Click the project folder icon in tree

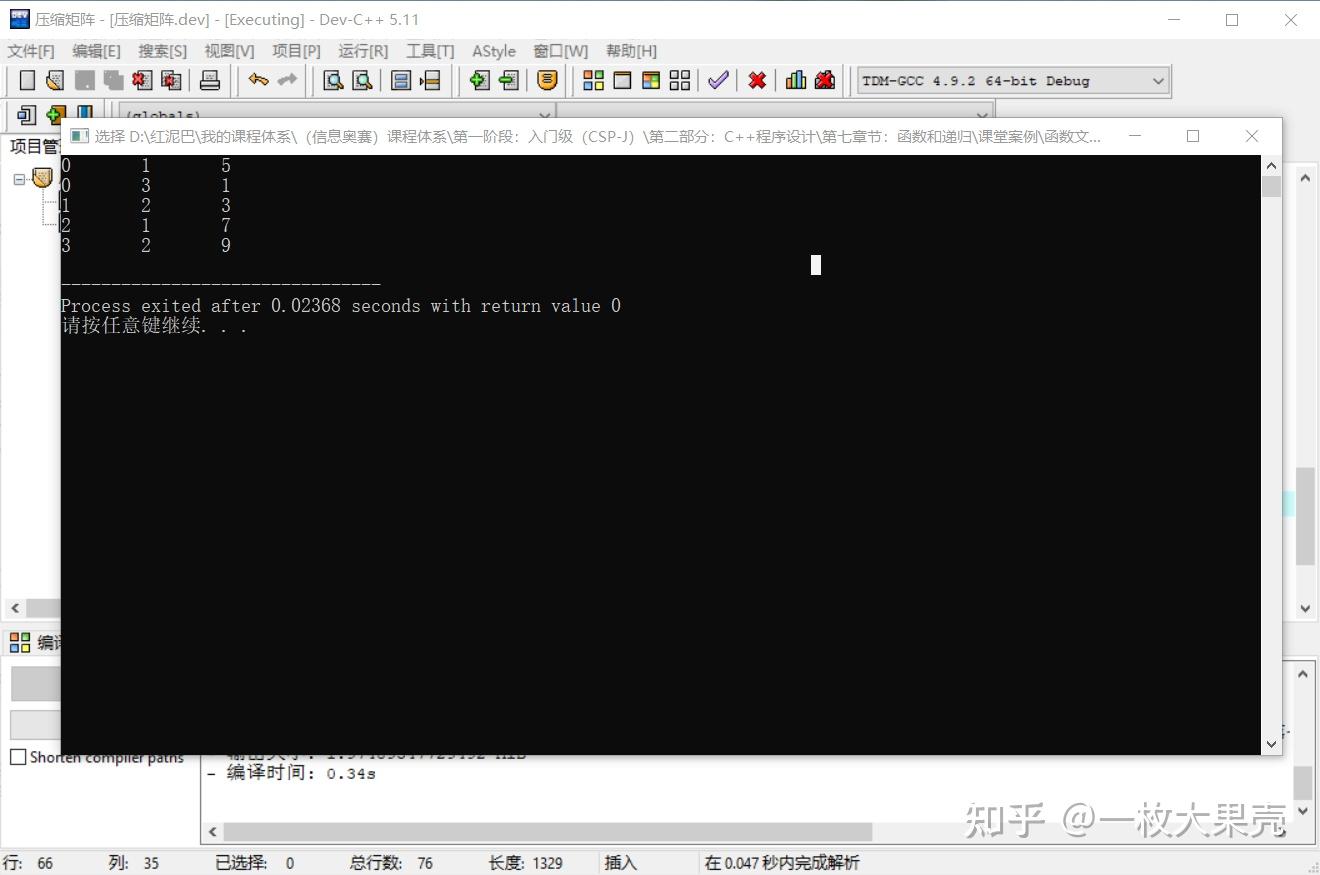[x=42, y=178]
